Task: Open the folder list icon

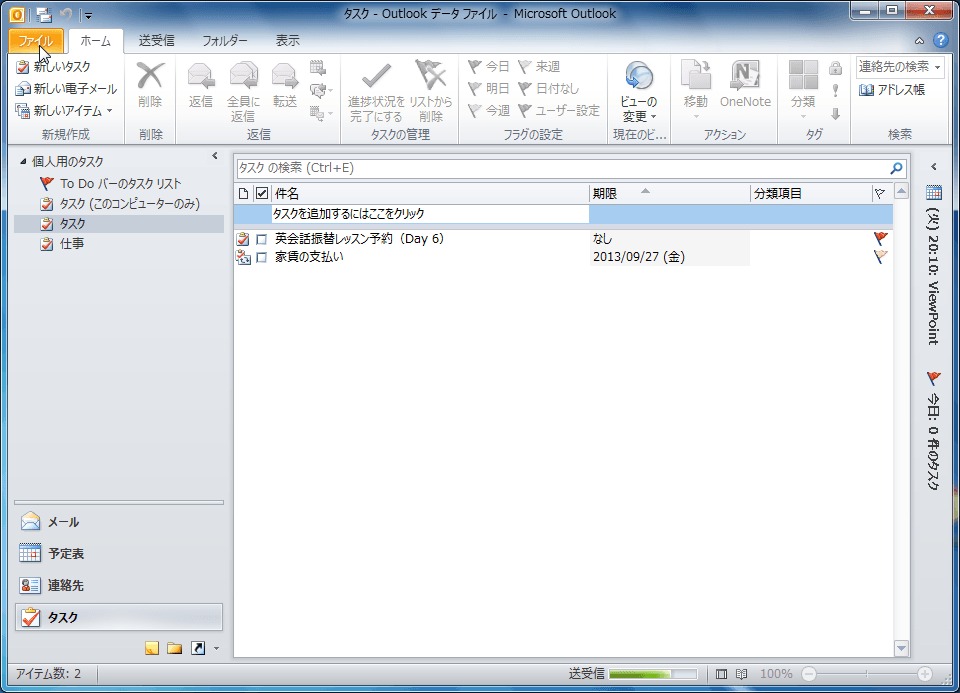Action: (174, 648)
